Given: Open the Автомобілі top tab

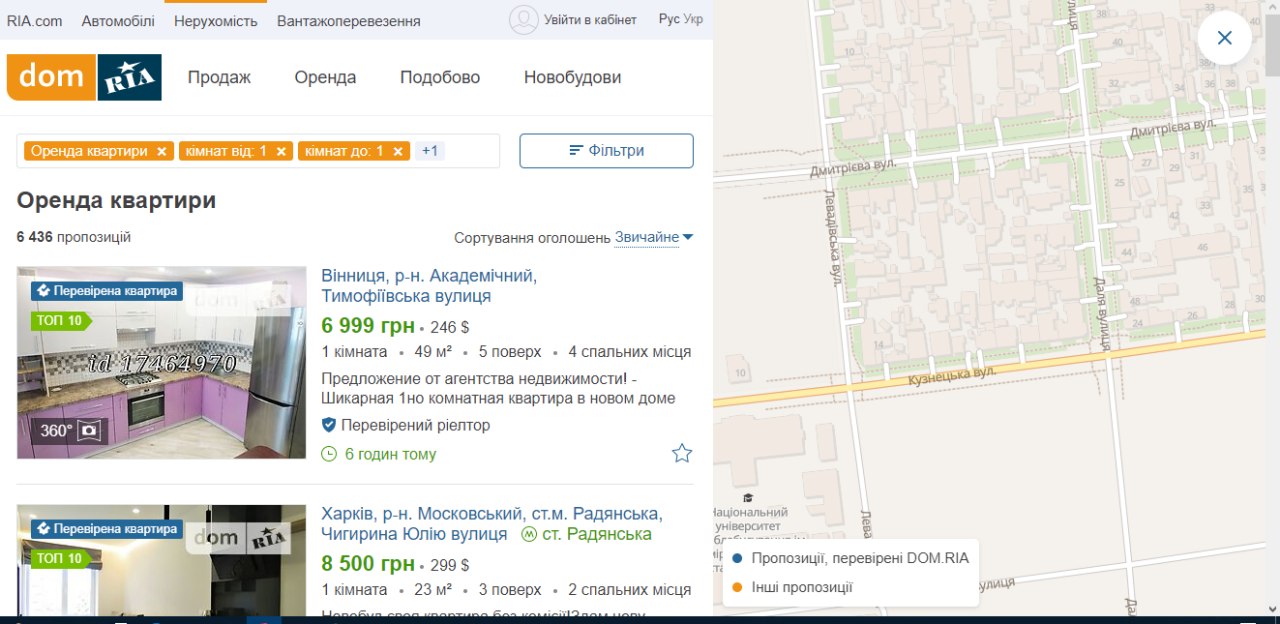Looking at the screenshot, I should click(118, 20).
